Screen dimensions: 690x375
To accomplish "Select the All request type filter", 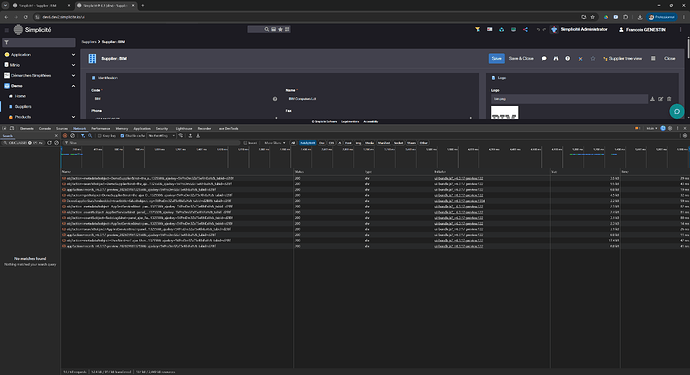I will [293, 143].
